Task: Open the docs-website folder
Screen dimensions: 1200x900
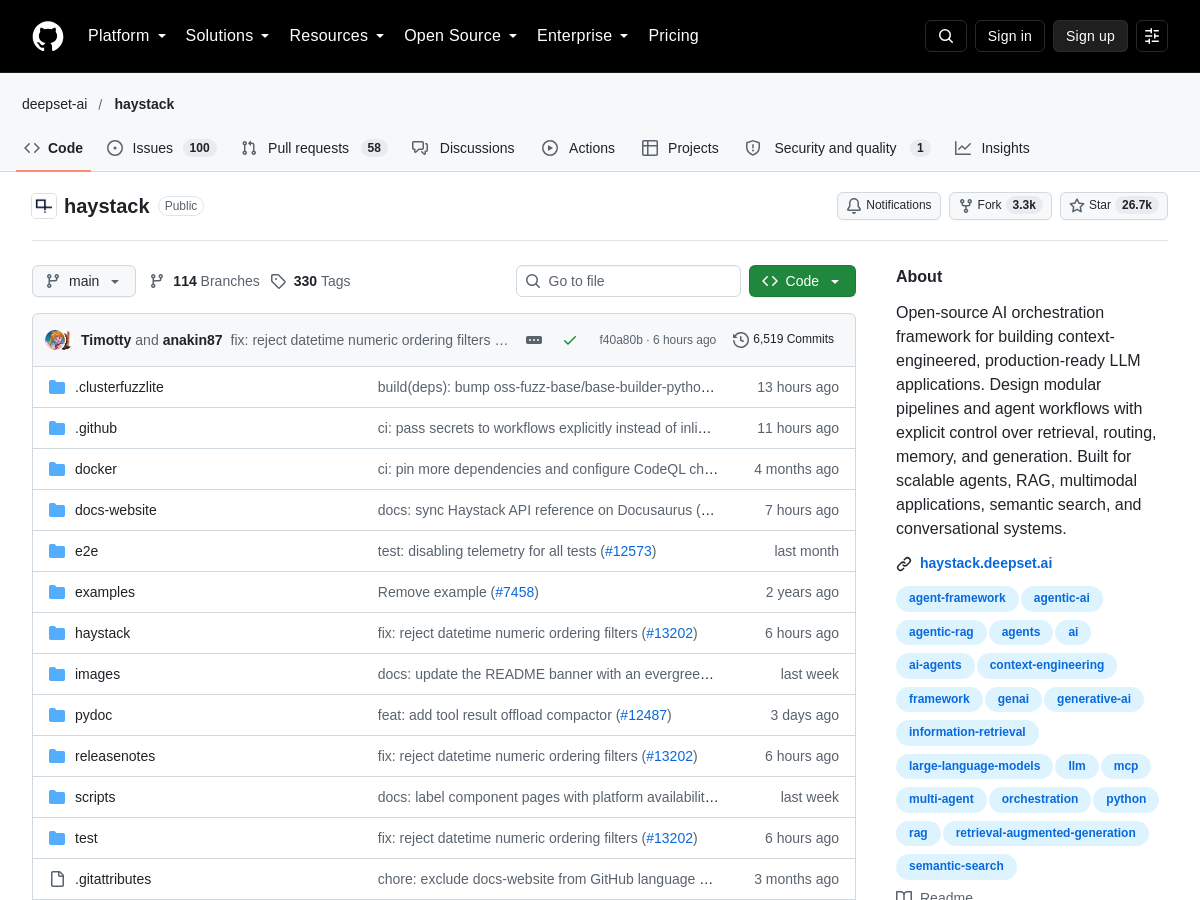Action: 116,510
